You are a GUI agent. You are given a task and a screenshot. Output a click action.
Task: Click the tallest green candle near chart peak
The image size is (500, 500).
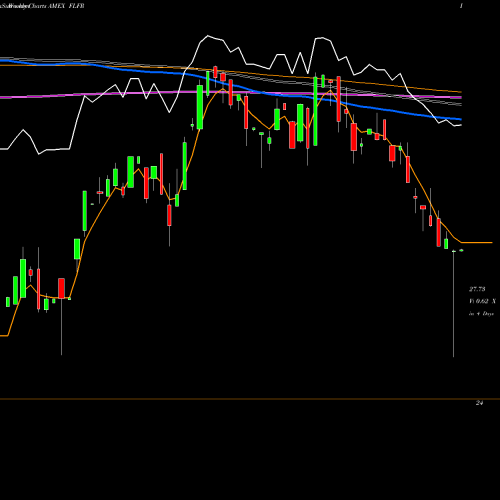click(315, 111)
